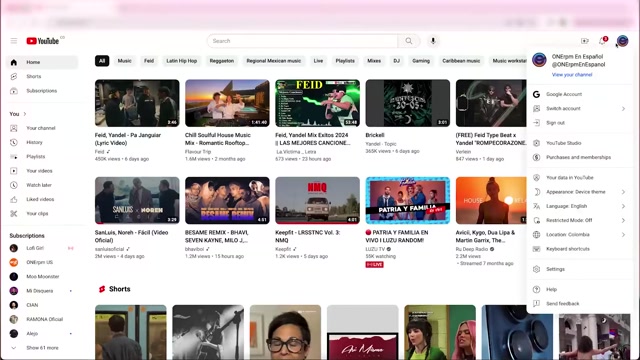The image size is (640, 360).
Task: Open the hamburger guide menu
Action: click(14, 41)
